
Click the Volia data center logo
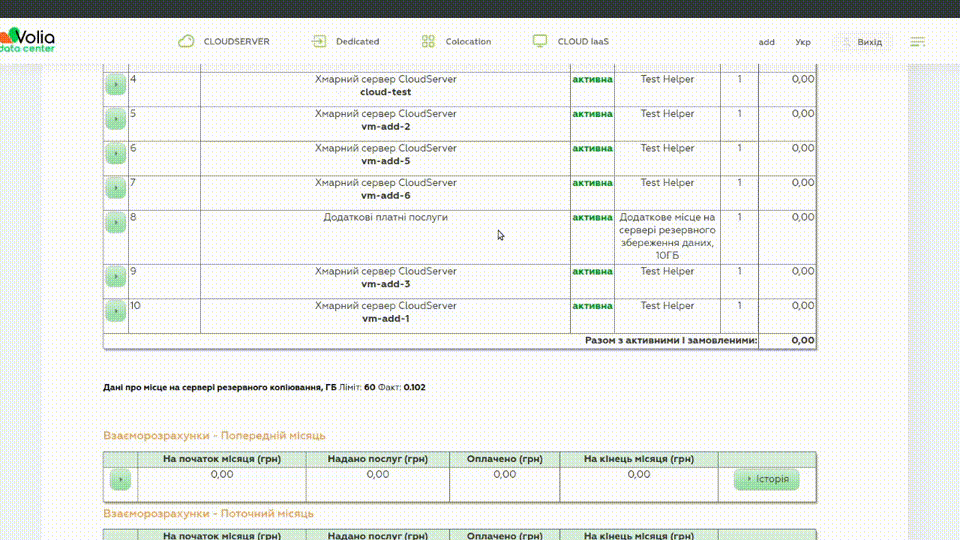tap(28, 40)
